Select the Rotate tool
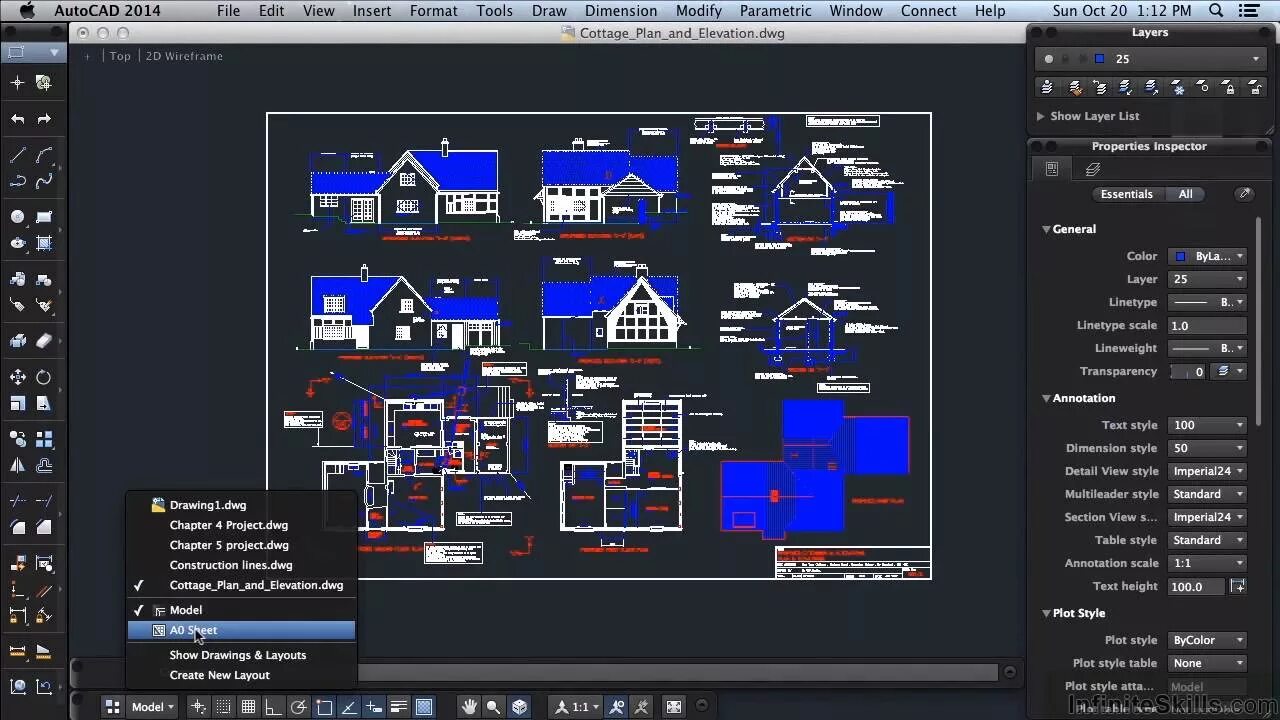 44,377
